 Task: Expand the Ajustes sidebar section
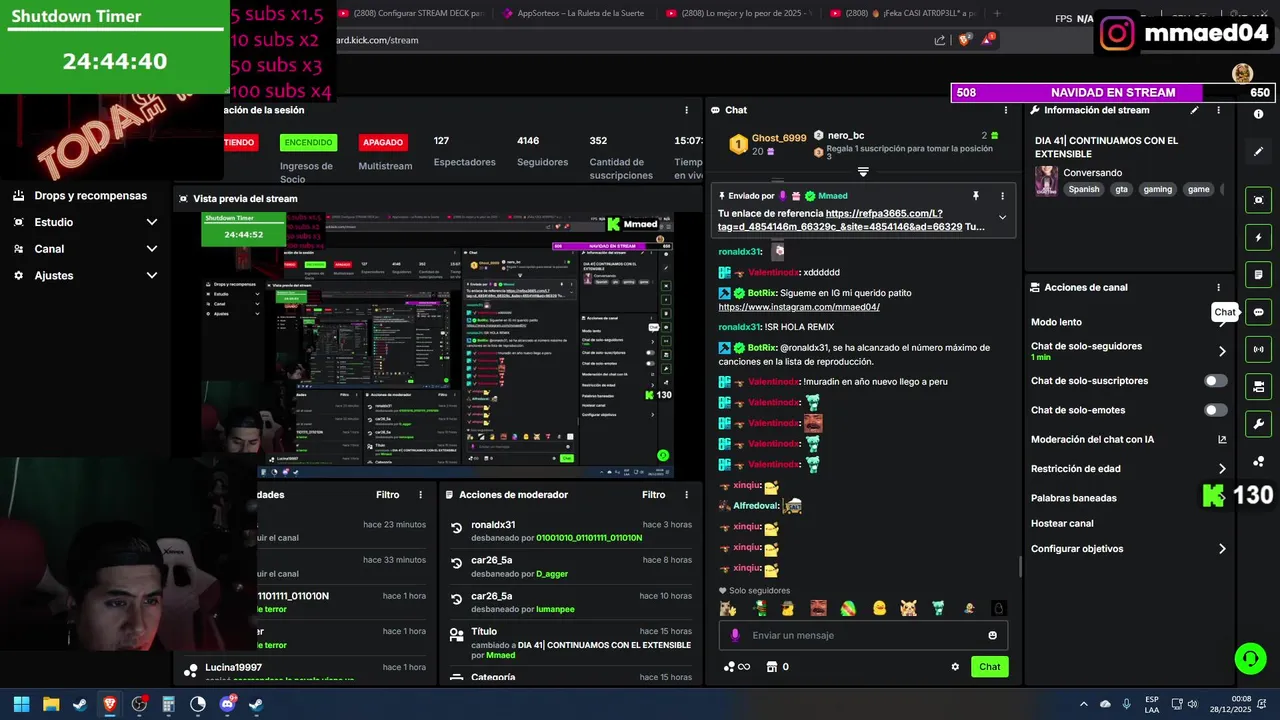[x=84, y=275]
